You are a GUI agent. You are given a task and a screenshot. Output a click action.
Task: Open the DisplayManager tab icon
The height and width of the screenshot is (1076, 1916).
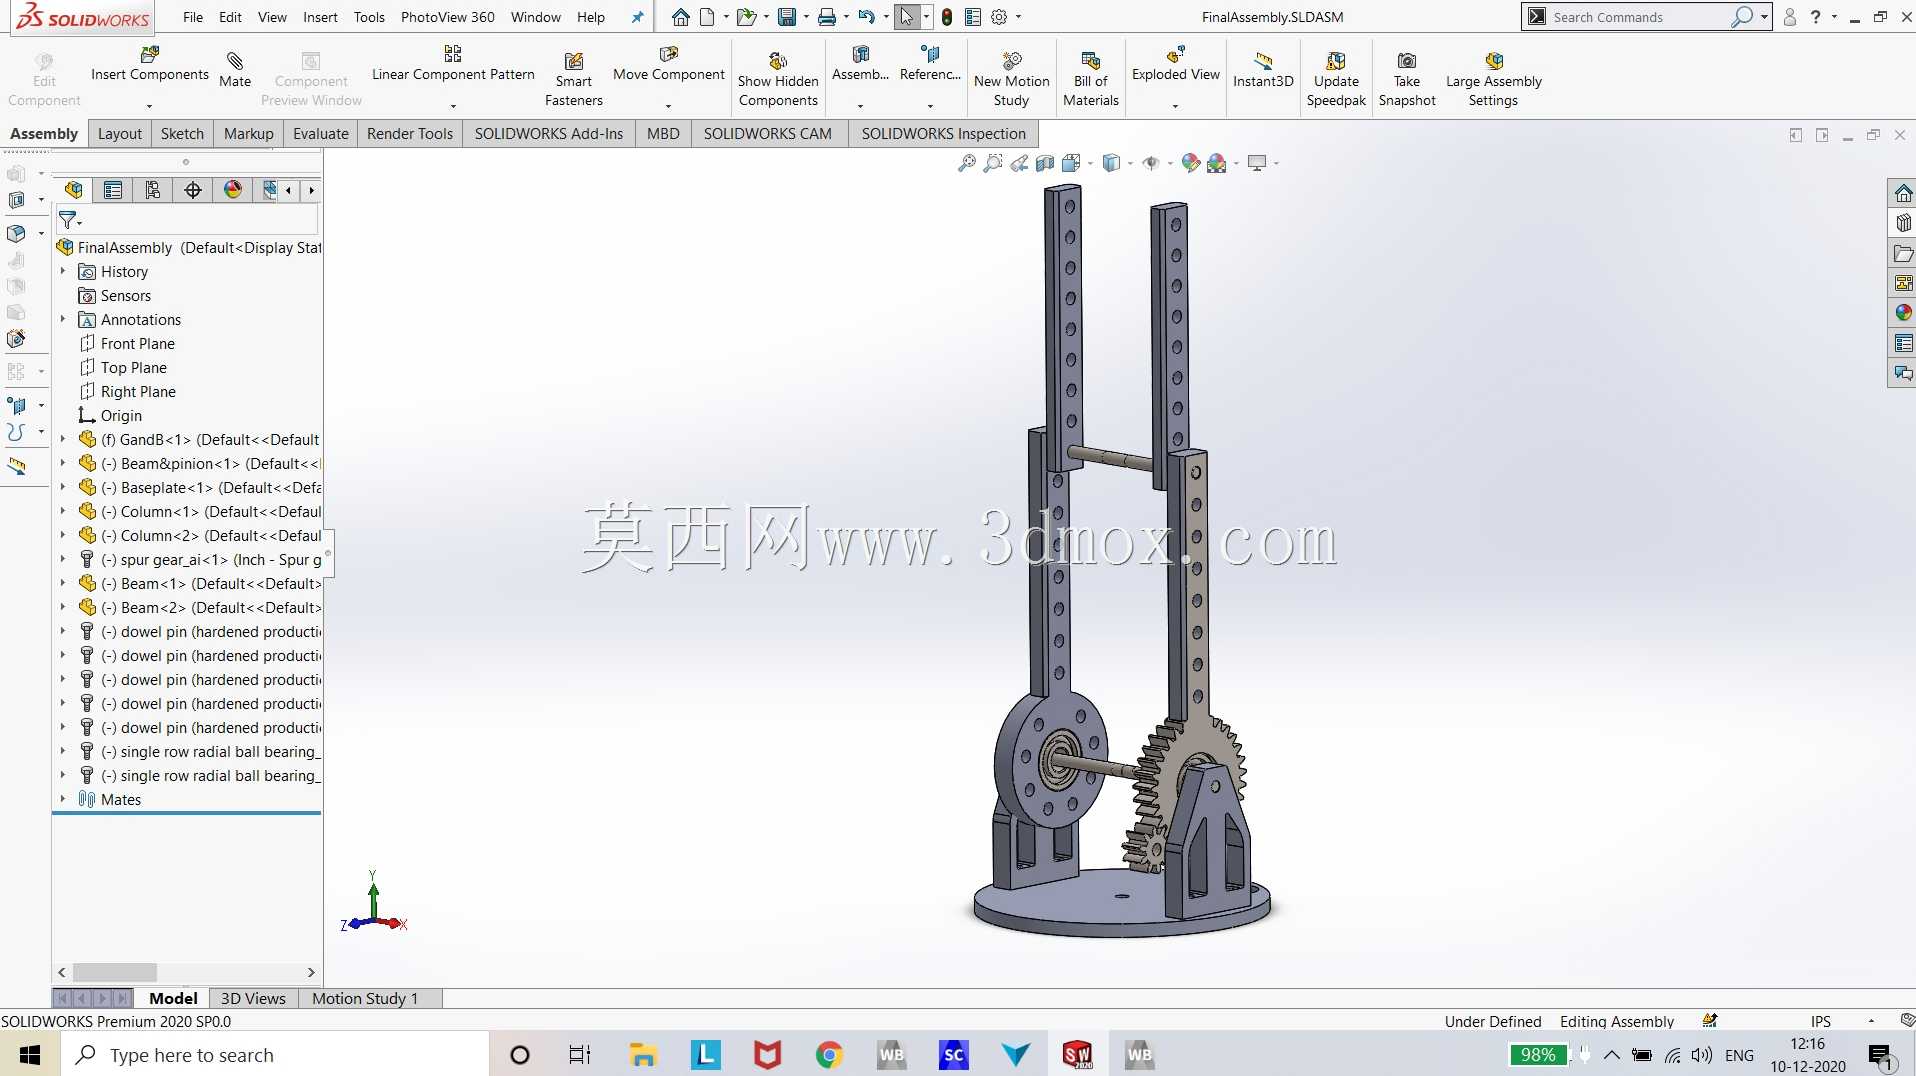click(233, 190)
